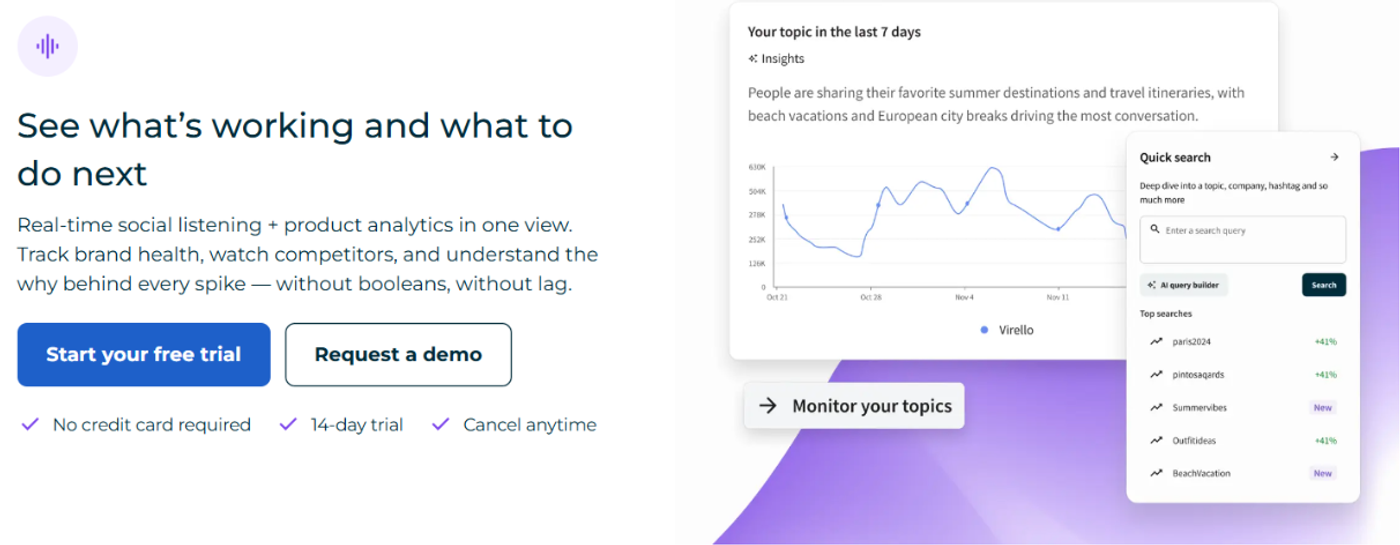The height and width of the screenshot is (545, 1400).
Task: Click the Quick search arrow icon
Action: (x=1334, y=157)
